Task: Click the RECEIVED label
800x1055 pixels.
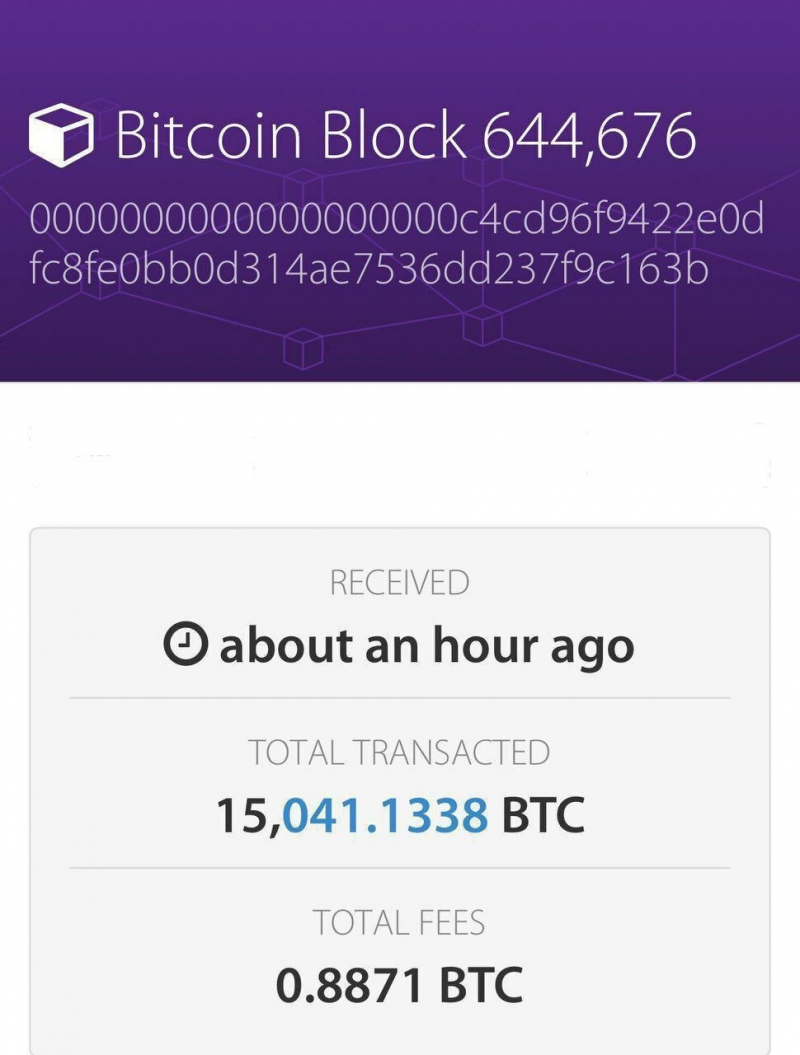Action: (x=399, y=583)
